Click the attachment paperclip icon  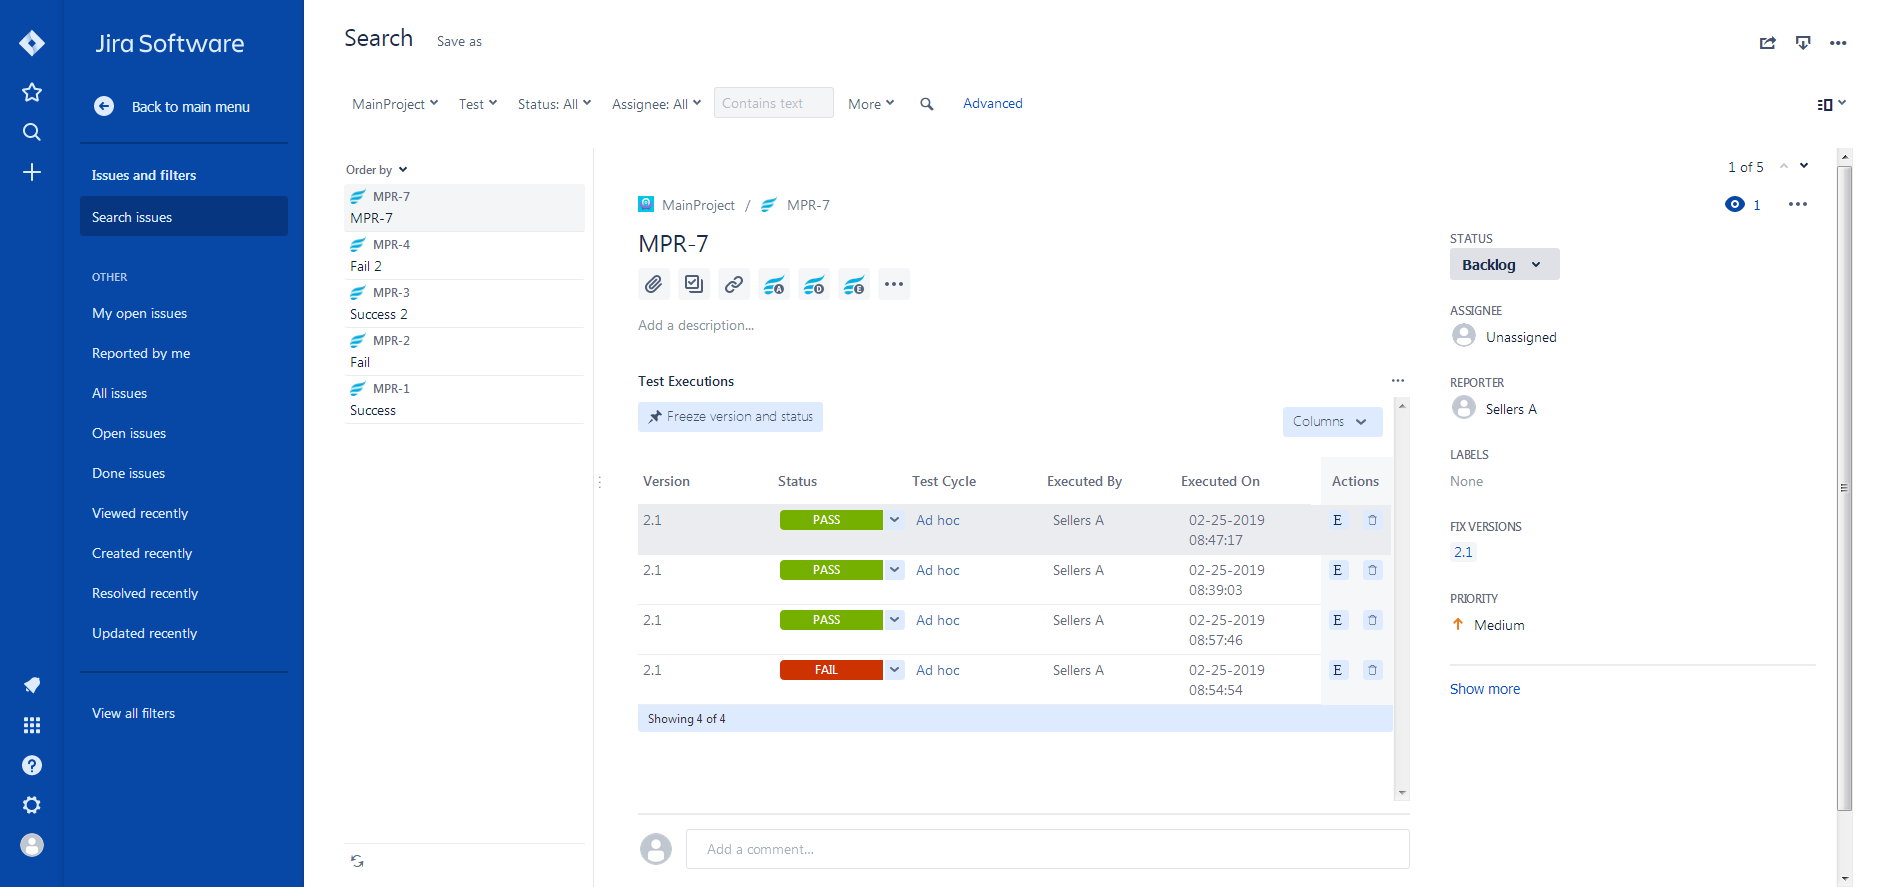(653, 285)
